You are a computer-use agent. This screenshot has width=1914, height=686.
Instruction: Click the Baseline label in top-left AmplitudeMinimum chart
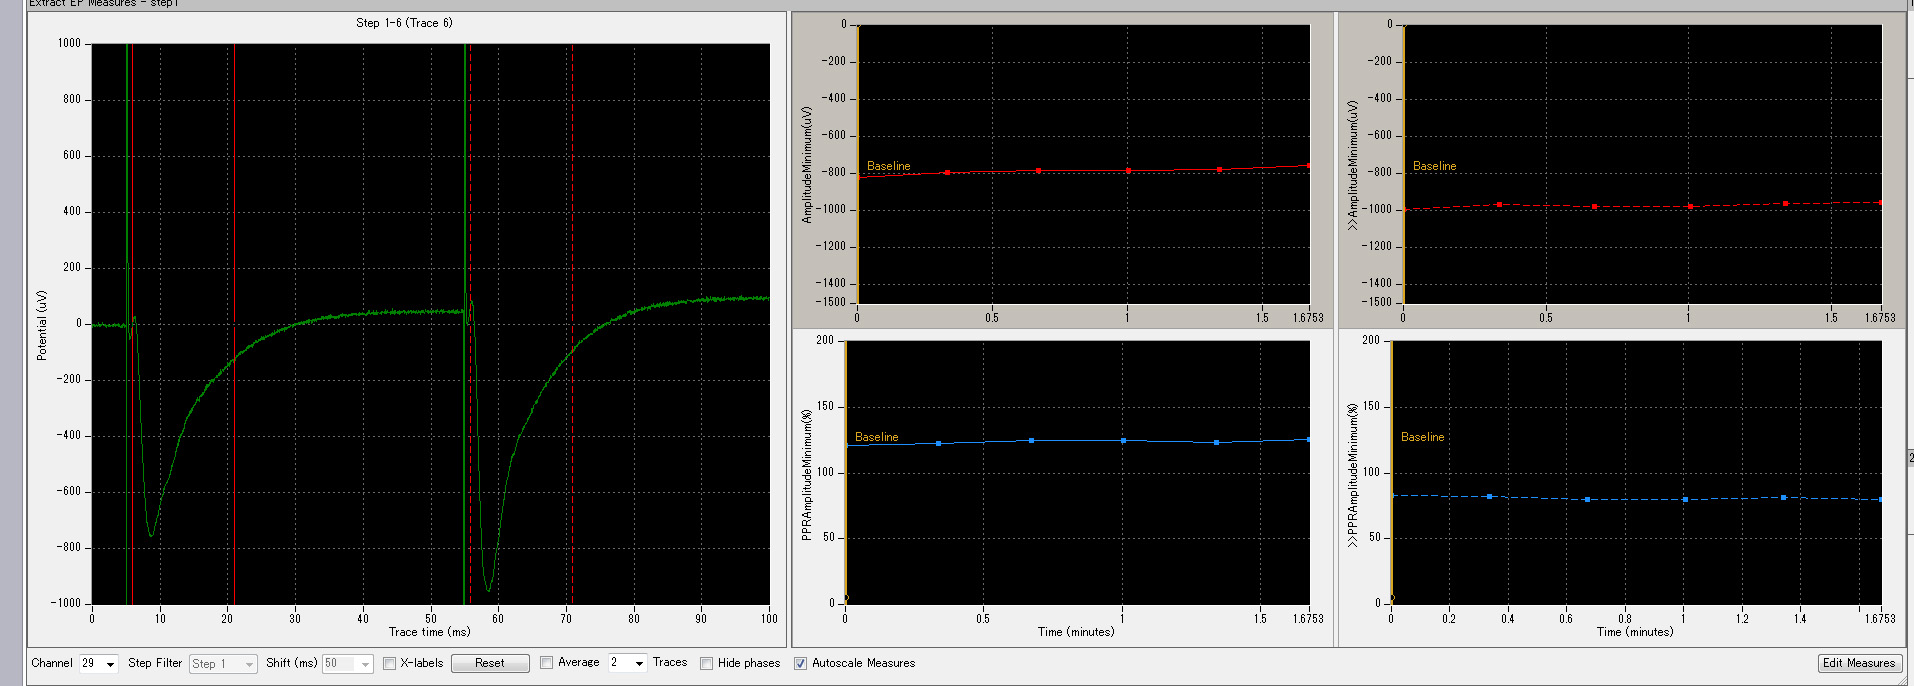[888, 166]
